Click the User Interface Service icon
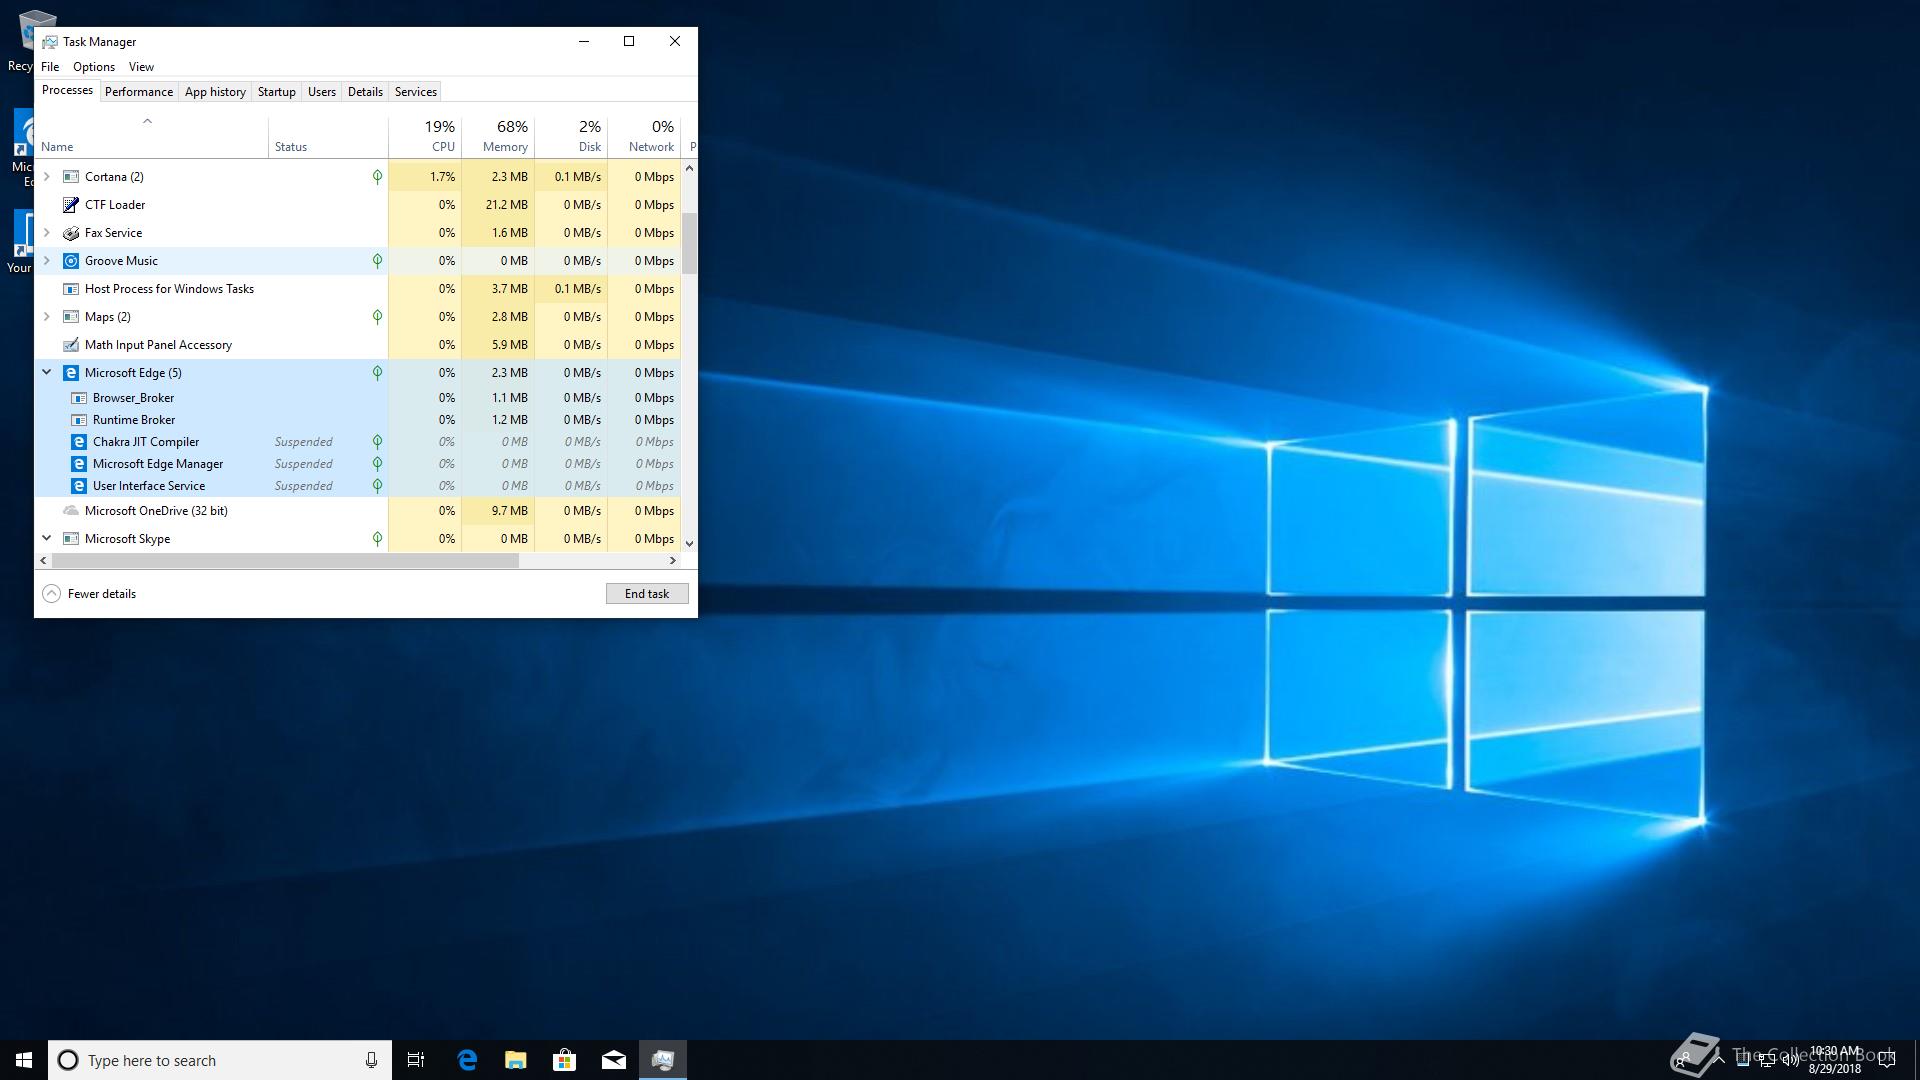 coord(79,486)
